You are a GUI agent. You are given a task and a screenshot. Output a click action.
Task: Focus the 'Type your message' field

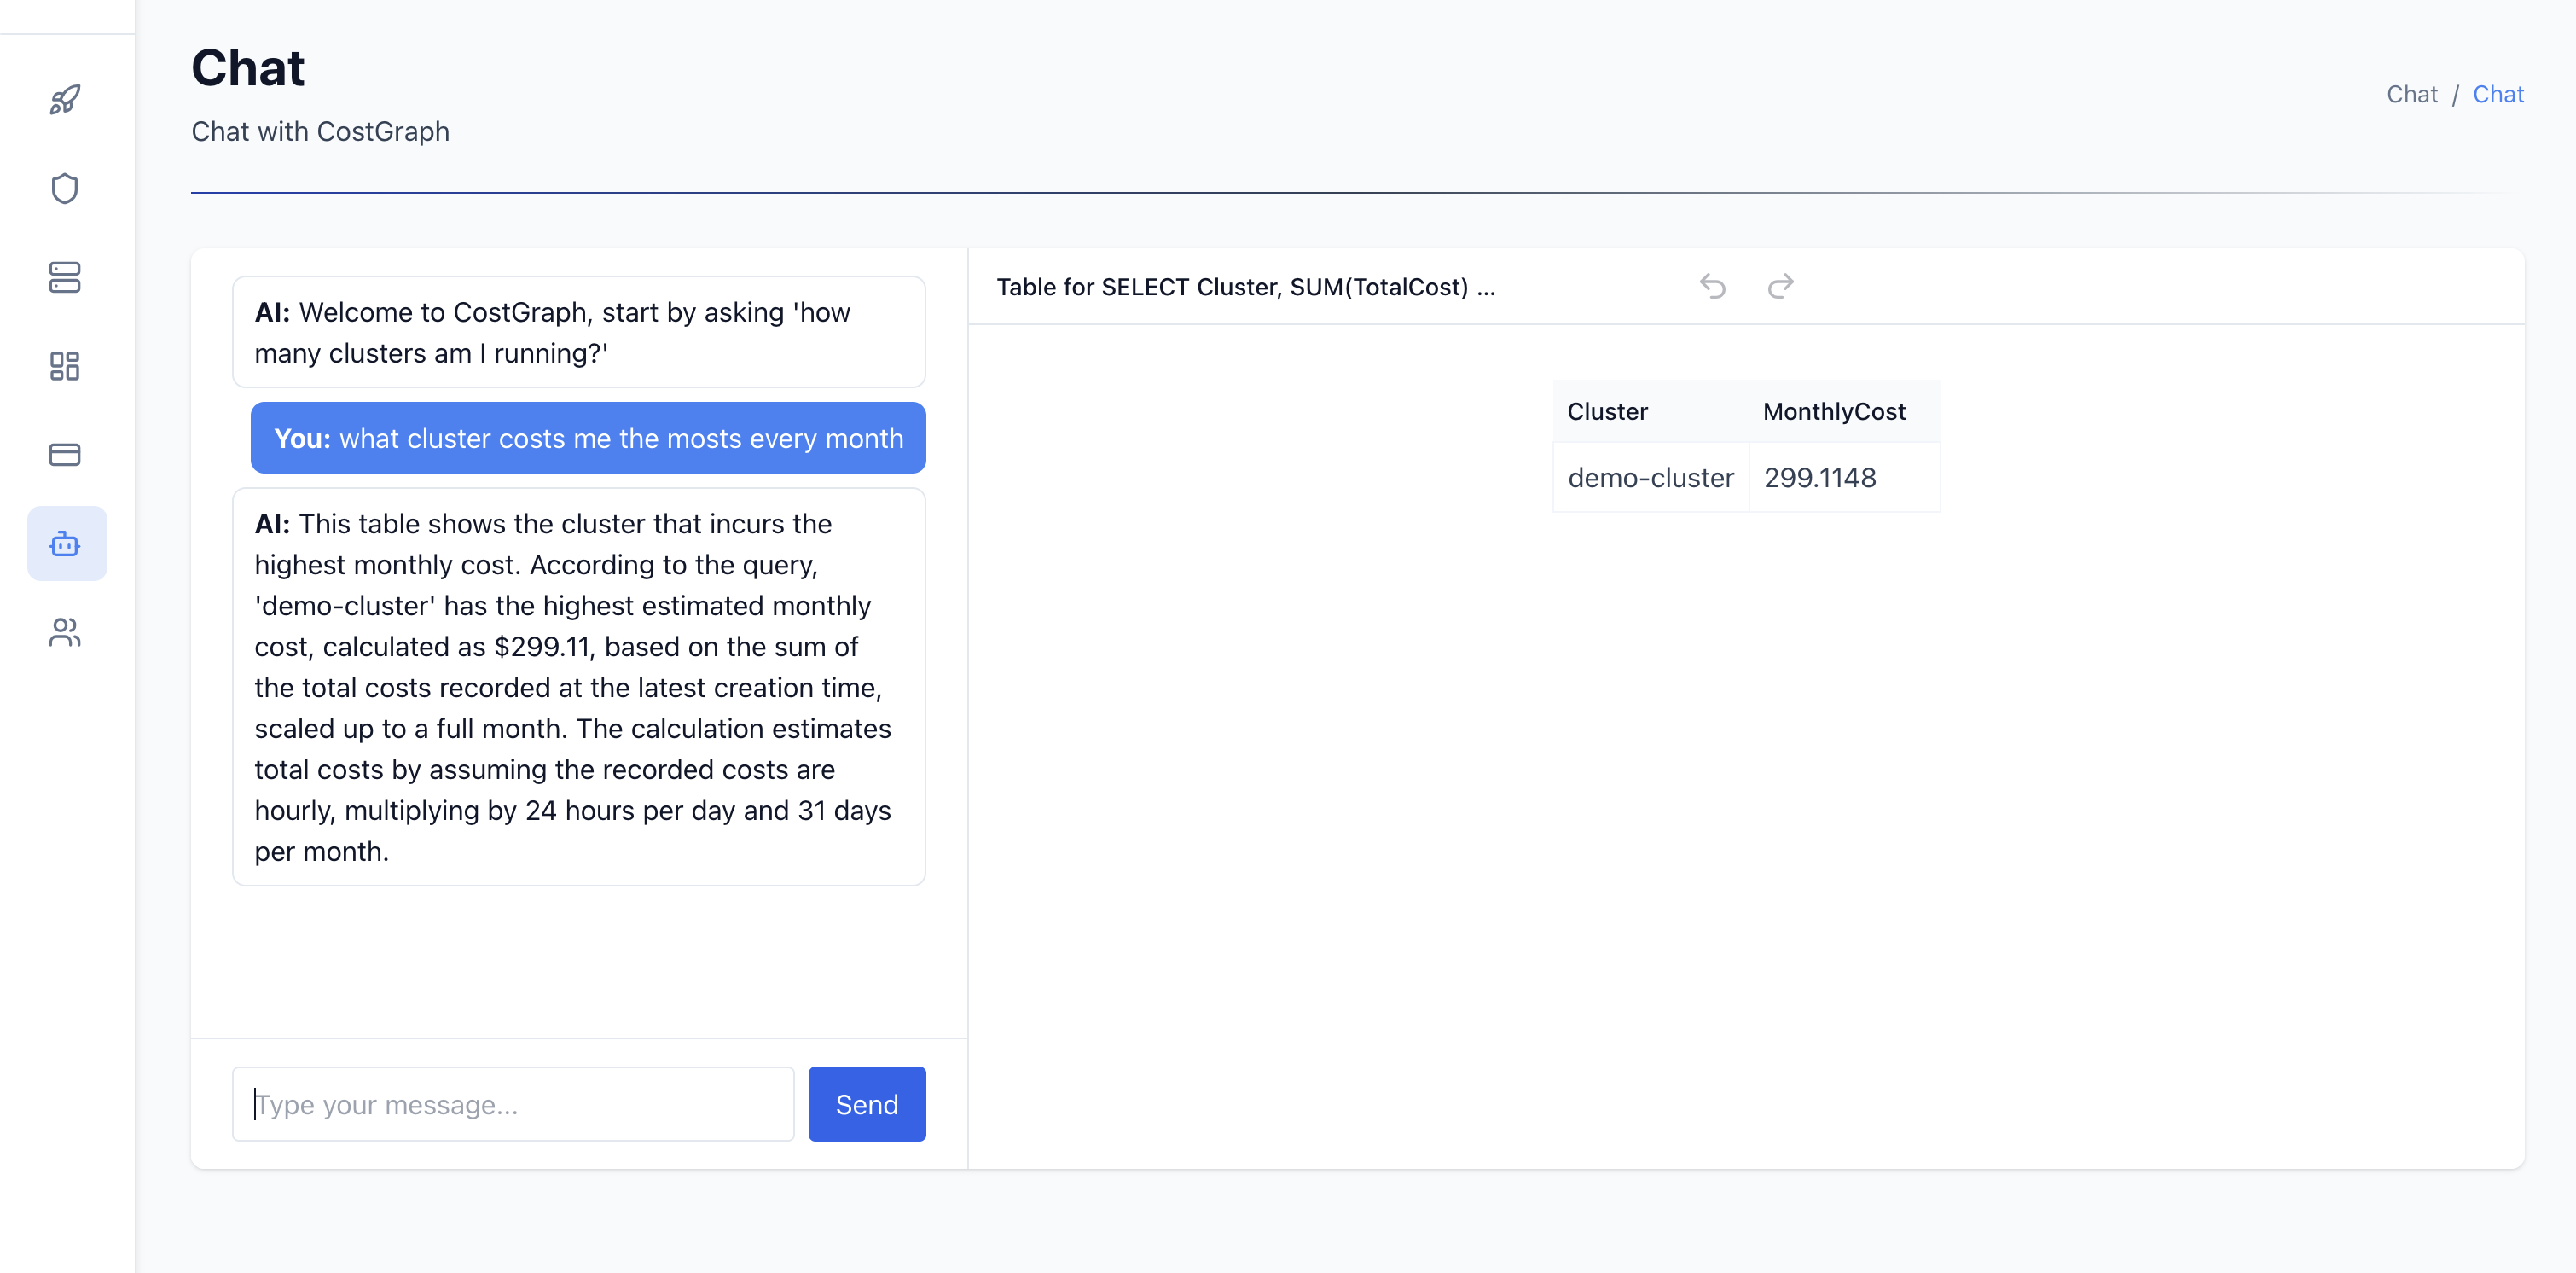pyautogui.click(x=513, y=1104)
